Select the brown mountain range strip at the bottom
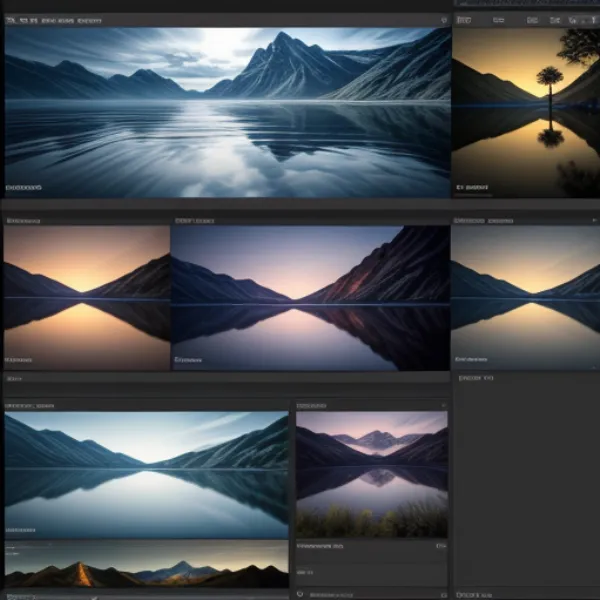This screenshot has width=600, height=600. pyautogui.click(x=146, y=570)
